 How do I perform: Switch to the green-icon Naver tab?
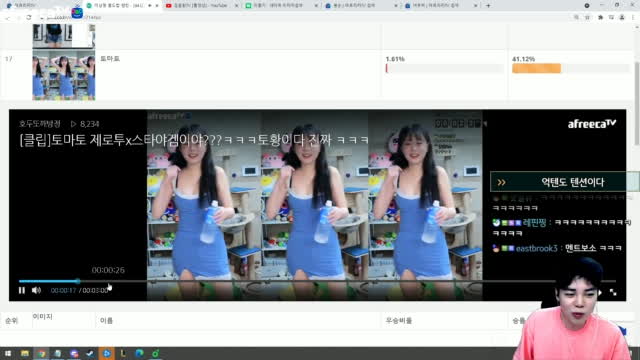[x=282, y=6]
